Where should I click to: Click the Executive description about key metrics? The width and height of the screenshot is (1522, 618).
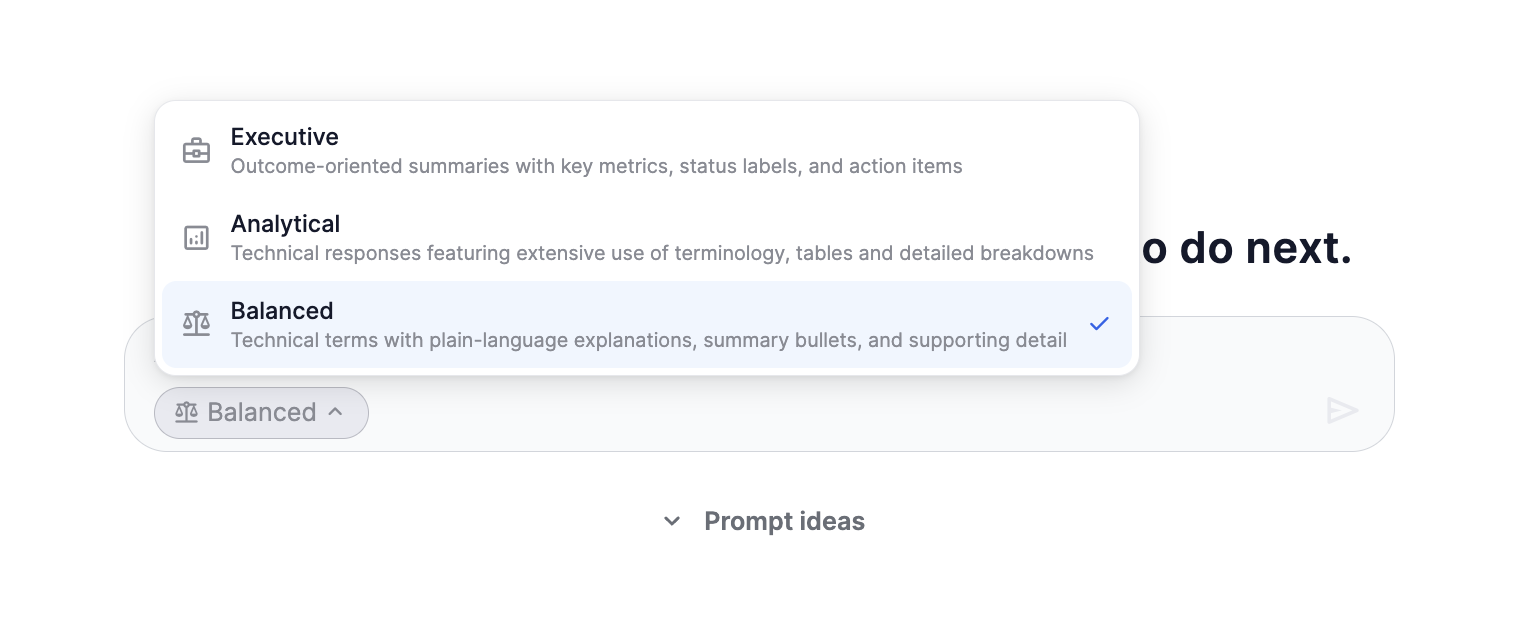click(596, 166)
